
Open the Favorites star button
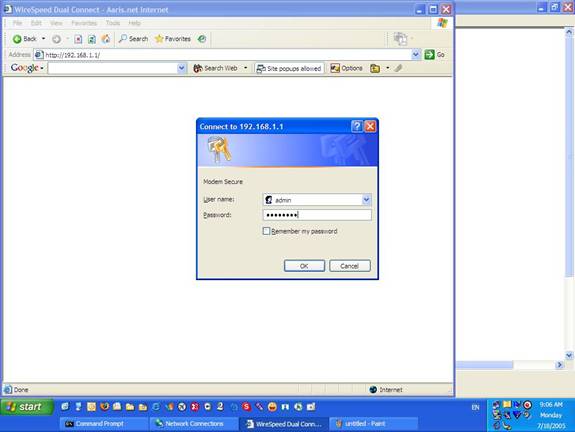(173, 39)
